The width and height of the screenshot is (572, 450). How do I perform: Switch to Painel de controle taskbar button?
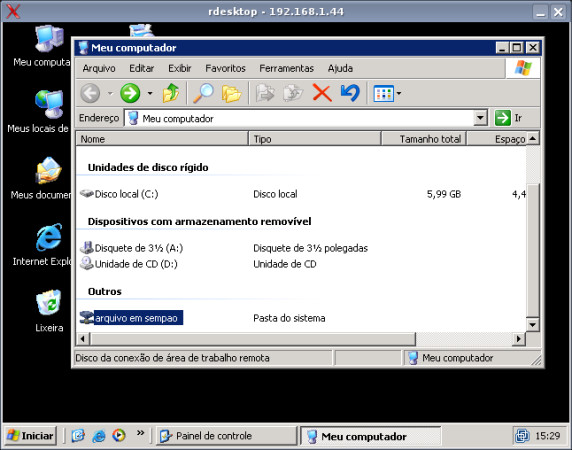[226, 436]
